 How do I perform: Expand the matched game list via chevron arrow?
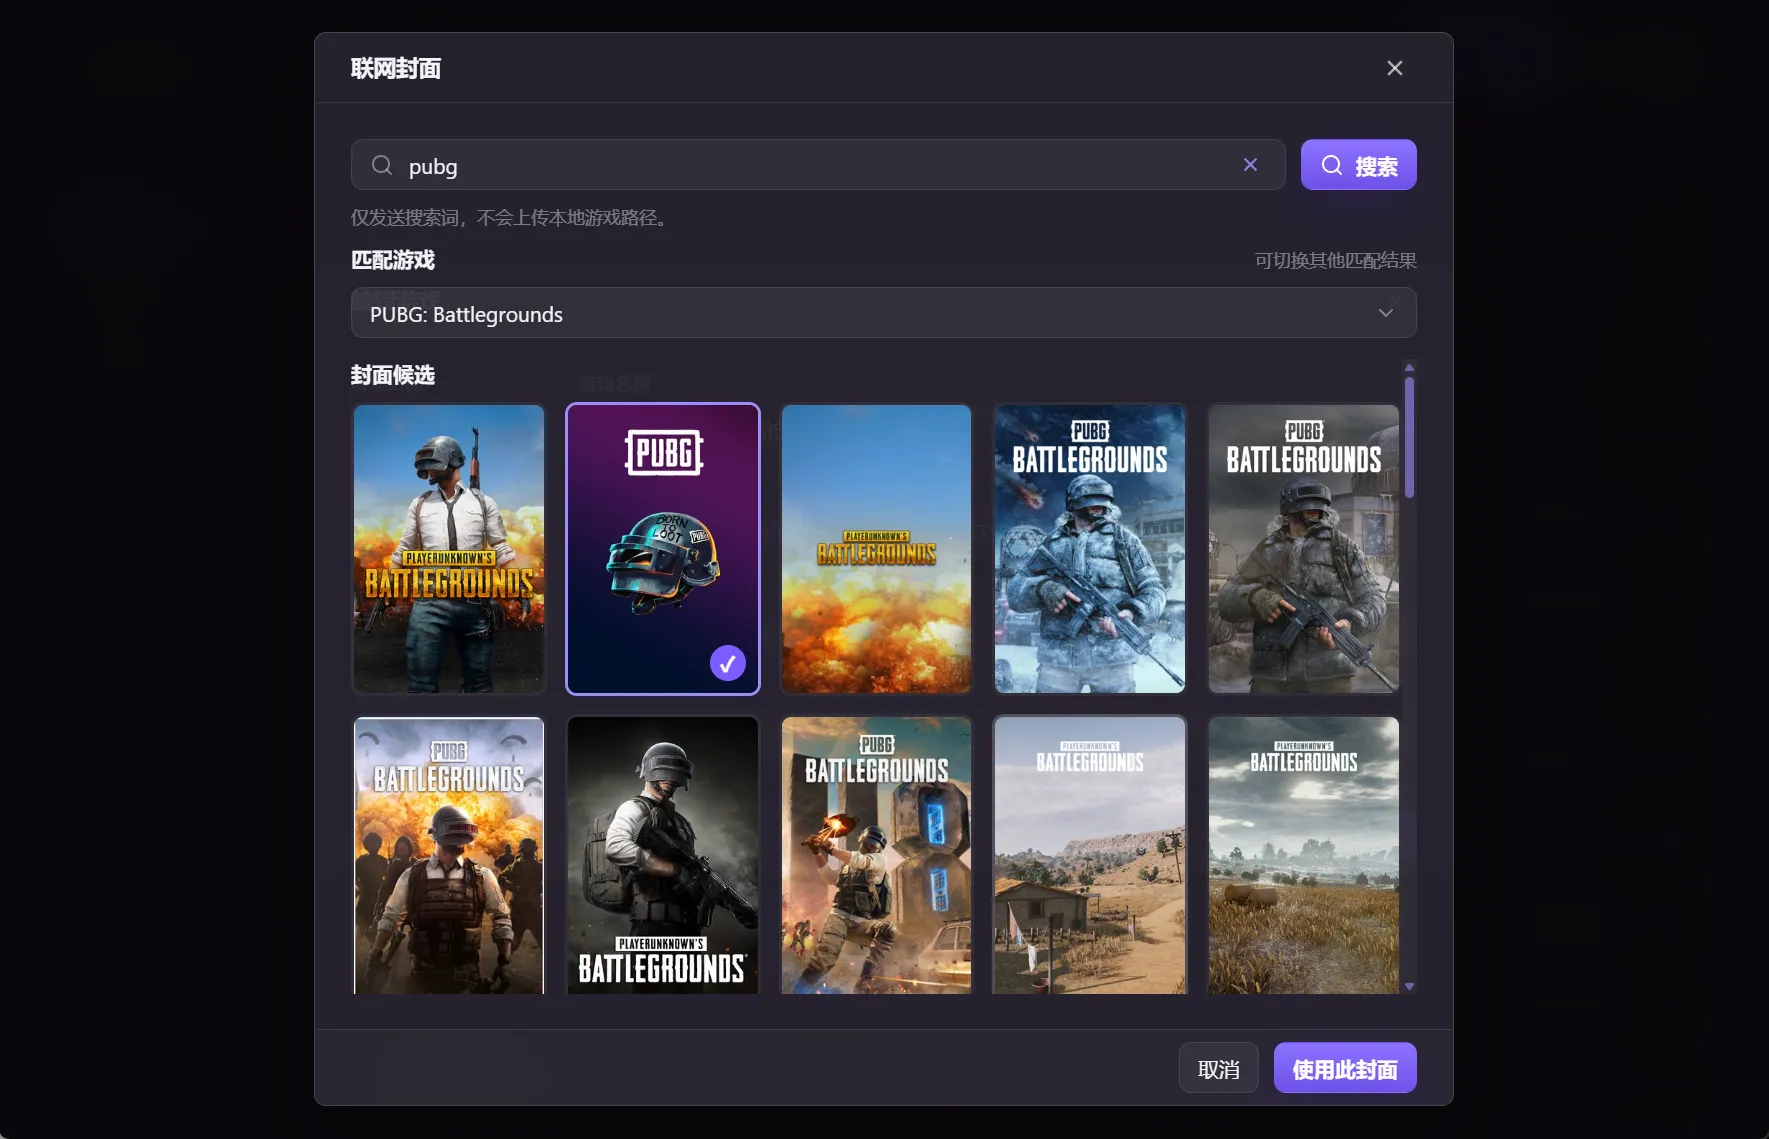tap(1386, 313)
